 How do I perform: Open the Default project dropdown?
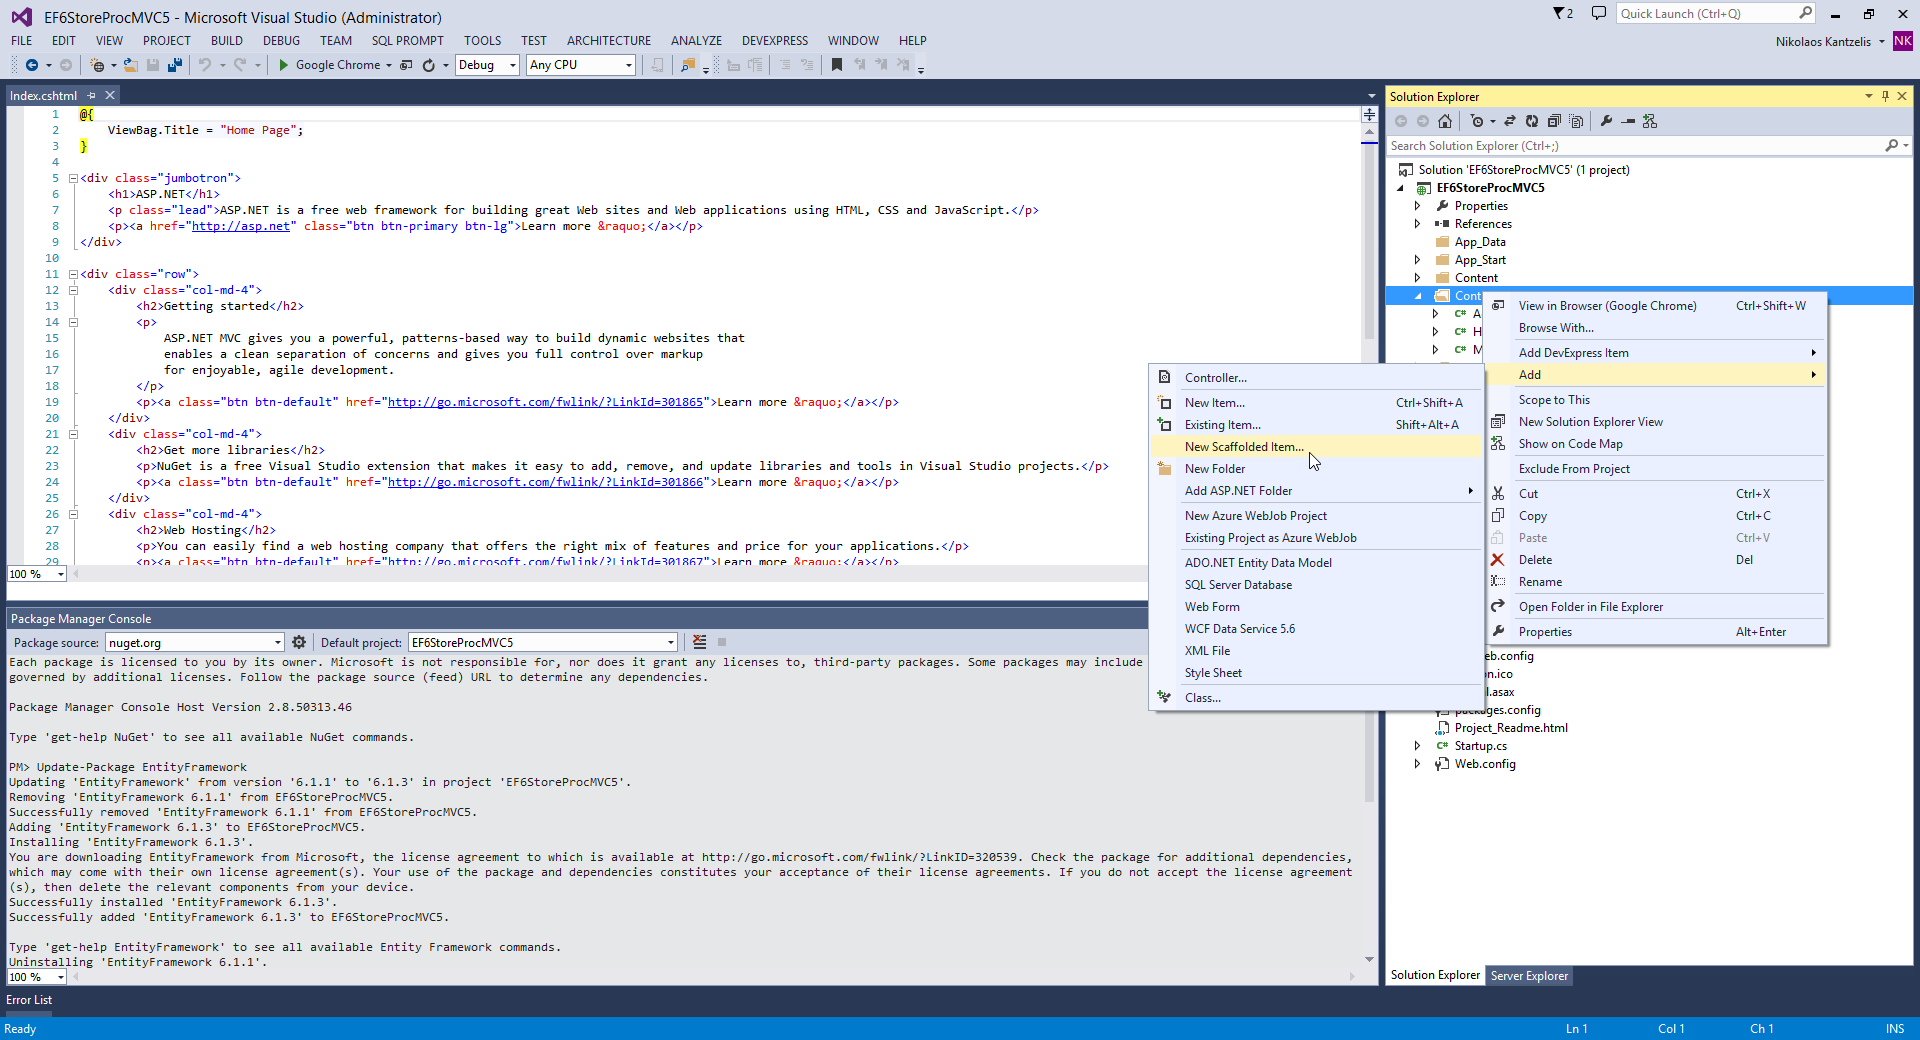pyautogui.click(x=670, y=642)
